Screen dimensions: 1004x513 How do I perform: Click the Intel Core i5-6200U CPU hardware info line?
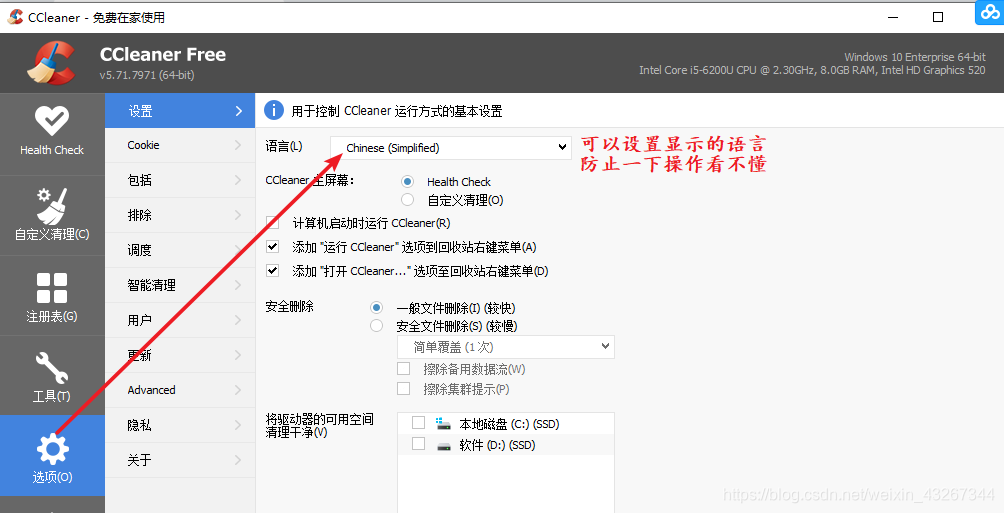click(812, 70)
